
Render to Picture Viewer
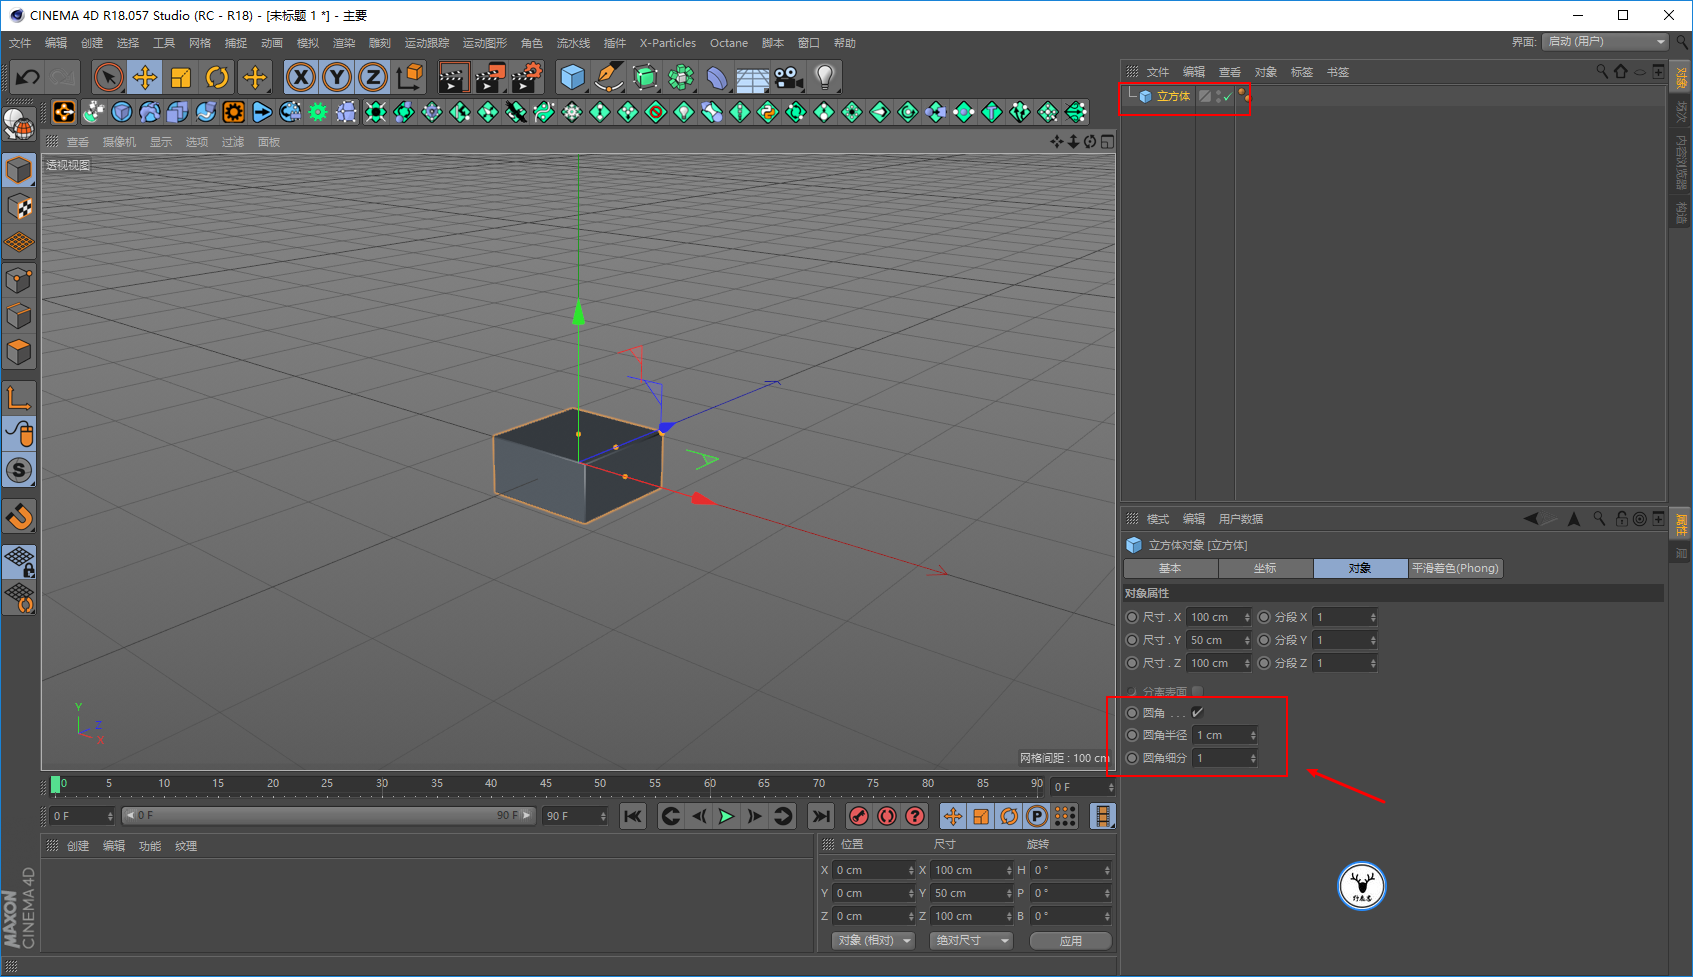pos(490,77)
